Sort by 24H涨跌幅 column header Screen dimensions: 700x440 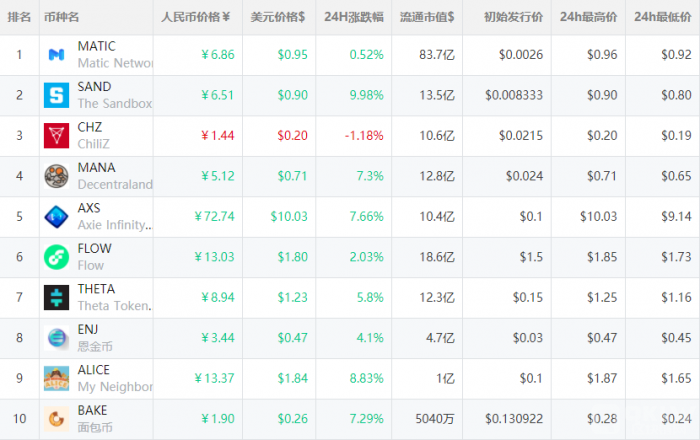(354, 17)
